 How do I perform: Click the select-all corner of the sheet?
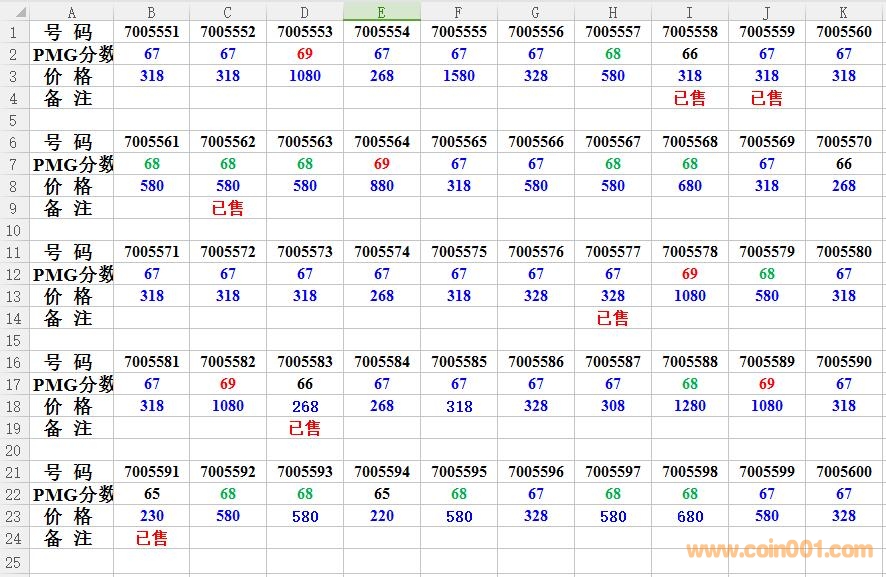coord(15,11)
